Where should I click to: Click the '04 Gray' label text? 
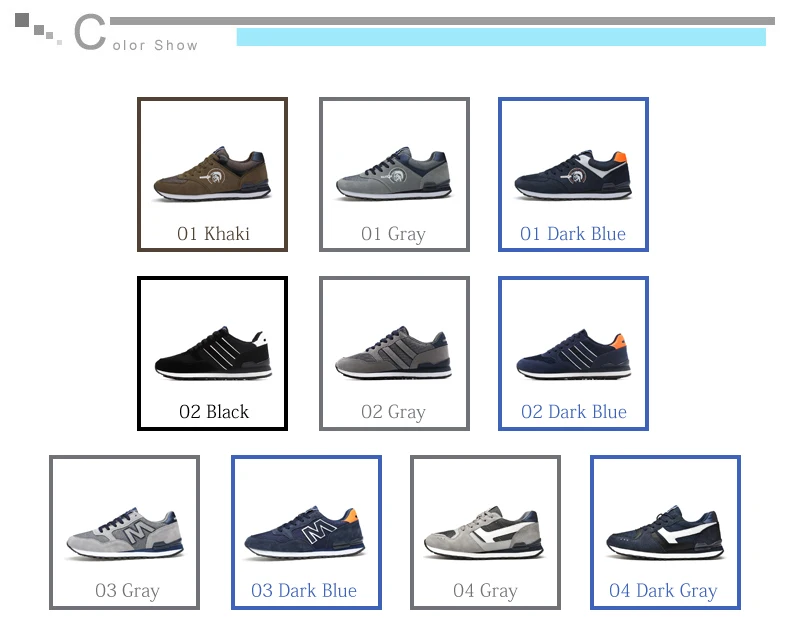tap(485, 591)
